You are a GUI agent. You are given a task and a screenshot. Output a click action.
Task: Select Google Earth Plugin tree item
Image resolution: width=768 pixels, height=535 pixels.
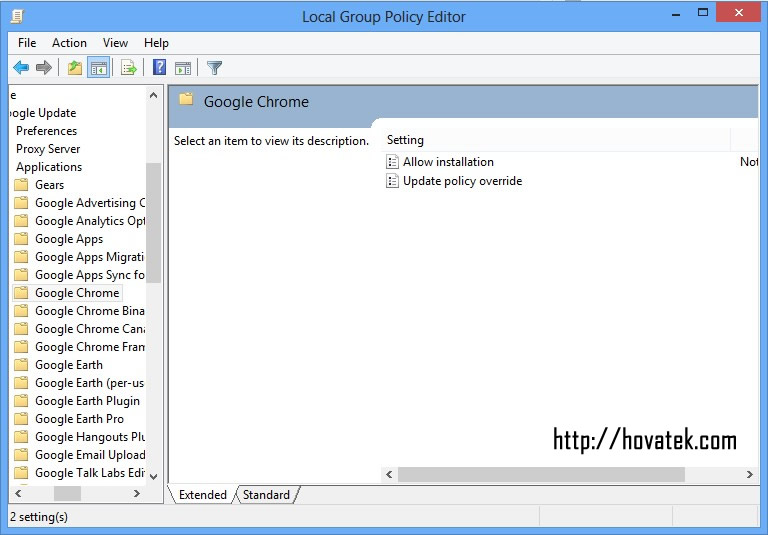pos(87,401)
